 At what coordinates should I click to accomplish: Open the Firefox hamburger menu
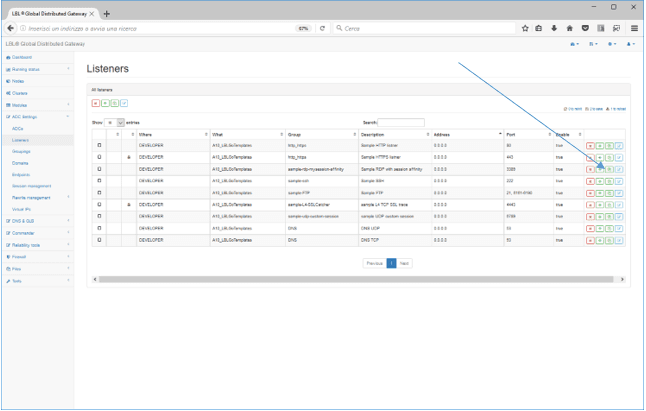coord(634,28)
